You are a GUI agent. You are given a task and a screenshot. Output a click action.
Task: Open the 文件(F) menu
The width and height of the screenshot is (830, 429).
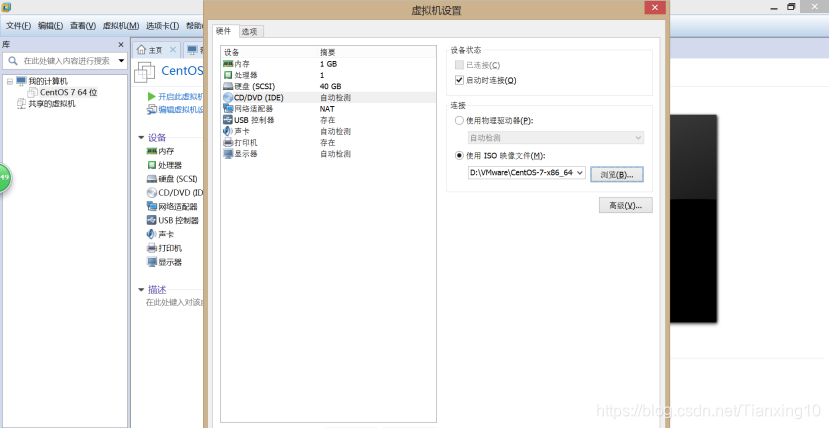click(x=19, y=25)
